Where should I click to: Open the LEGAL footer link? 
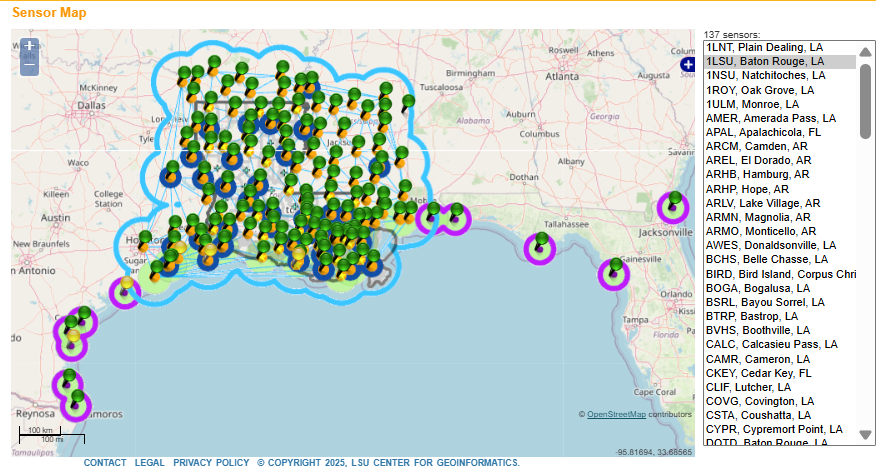150,463
